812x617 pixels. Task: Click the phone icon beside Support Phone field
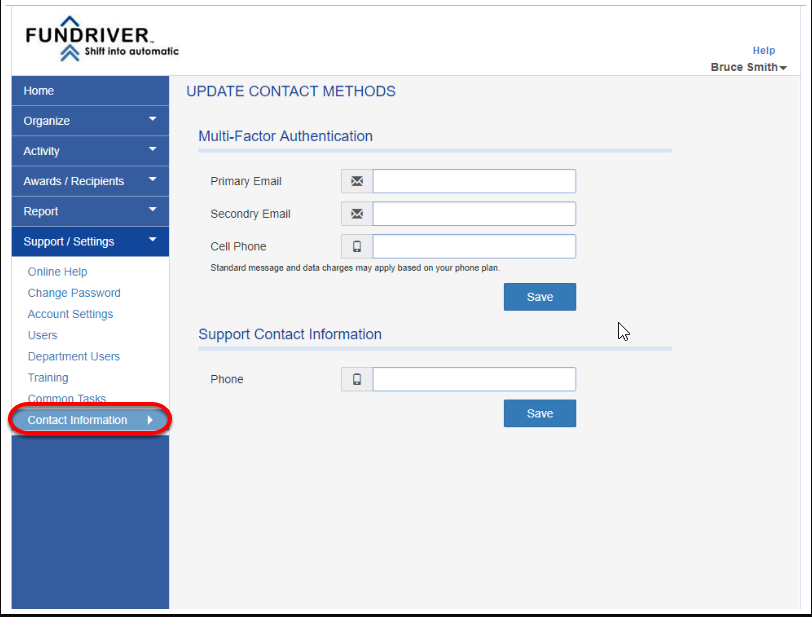pos(357,380)
